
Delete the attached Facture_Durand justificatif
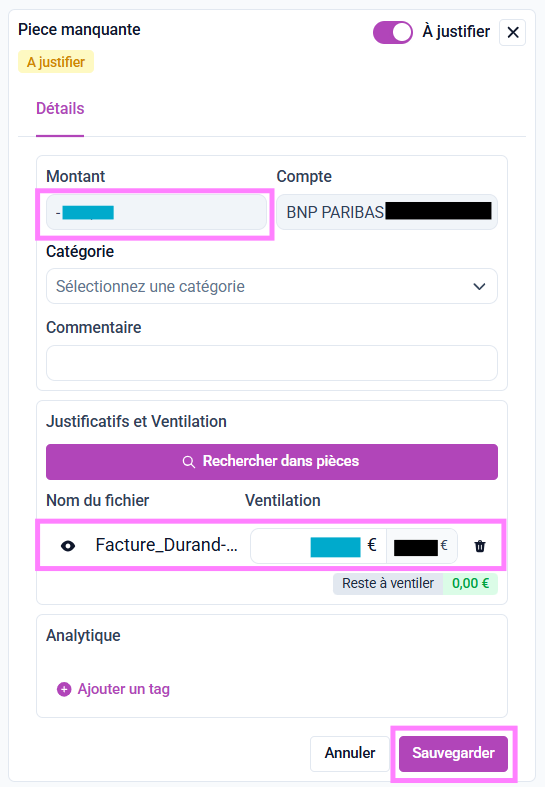pyautogui.click(x=480, y=546)
